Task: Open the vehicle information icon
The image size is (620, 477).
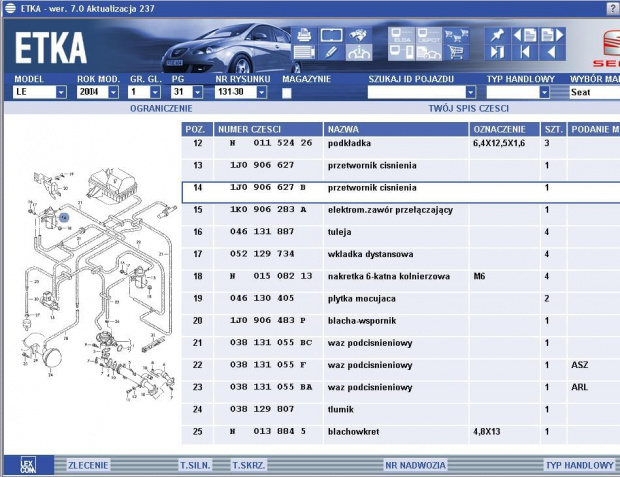Action: tap(359, 52)
